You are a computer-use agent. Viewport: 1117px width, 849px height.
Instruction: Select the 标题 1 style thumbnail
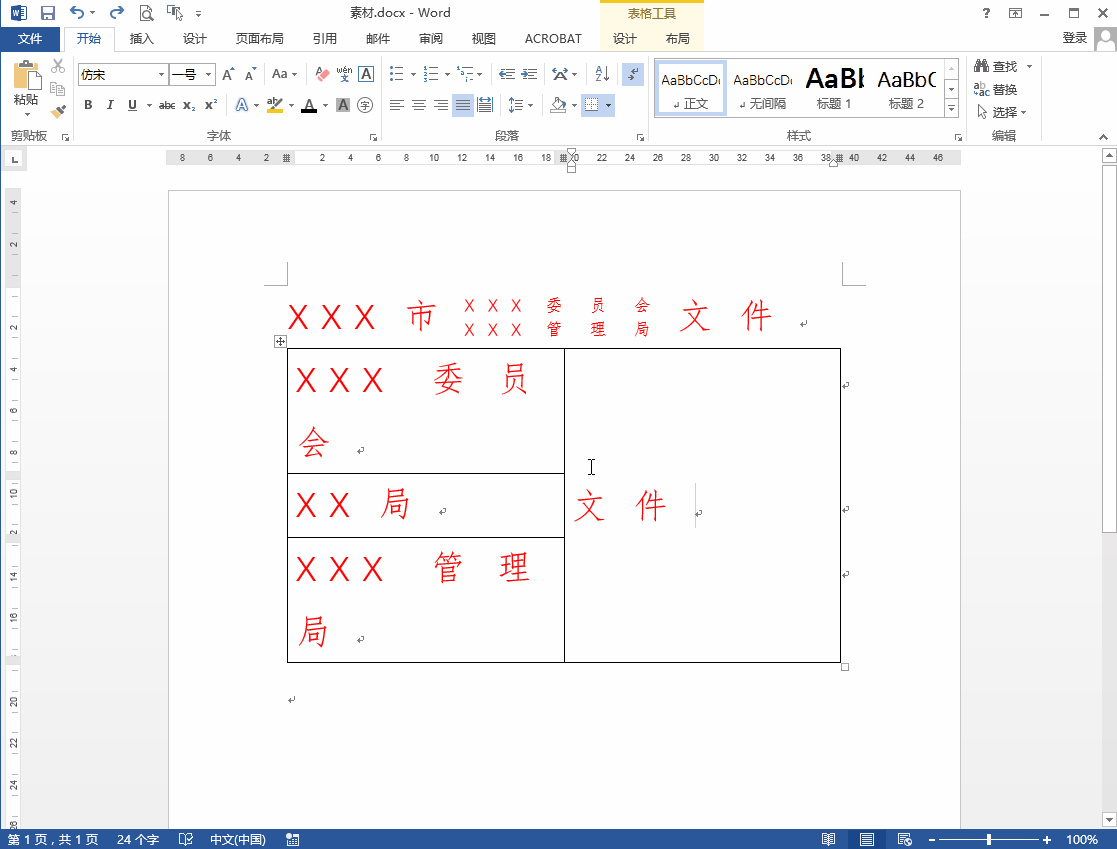point(834,88)
